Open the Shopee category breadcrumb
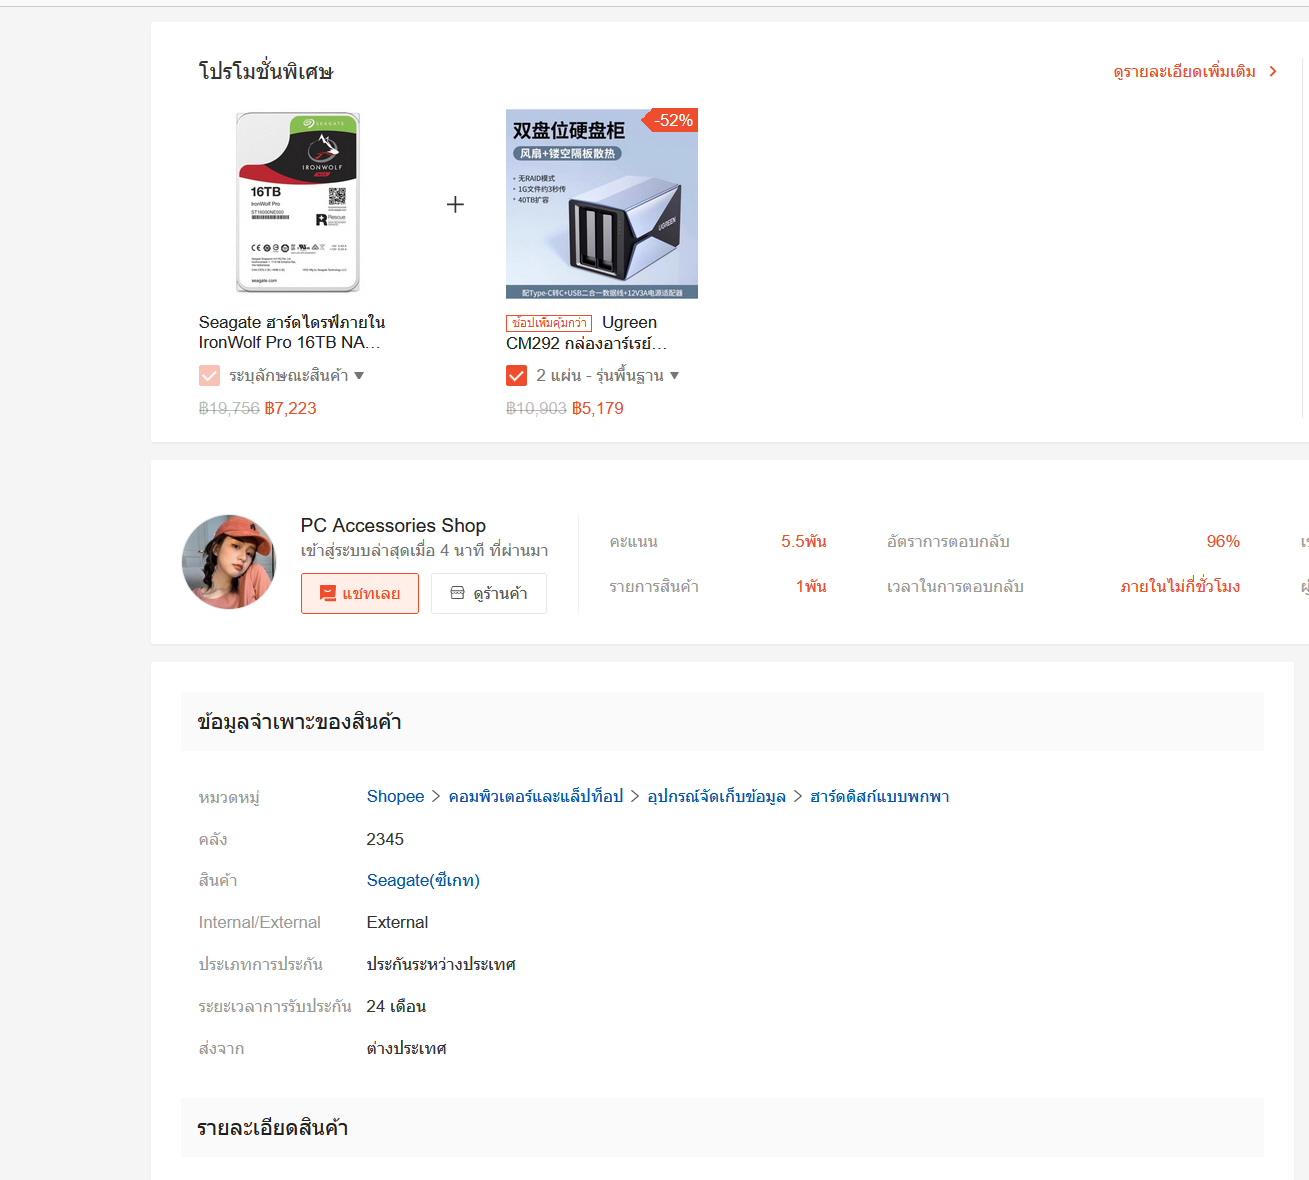Screen dimensions: 1309x1180 click(395, 796)
